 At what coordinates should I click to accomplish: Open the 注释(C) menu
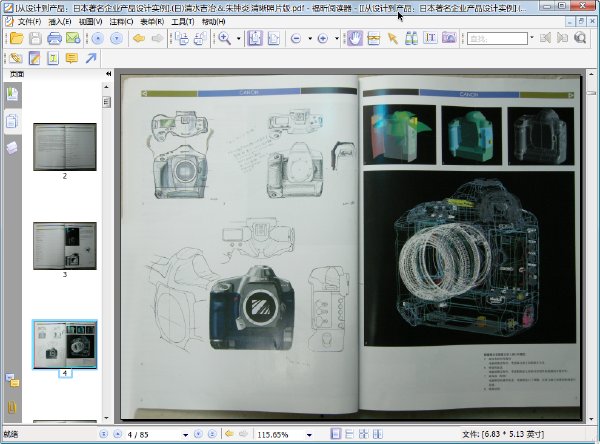(121, 22)
